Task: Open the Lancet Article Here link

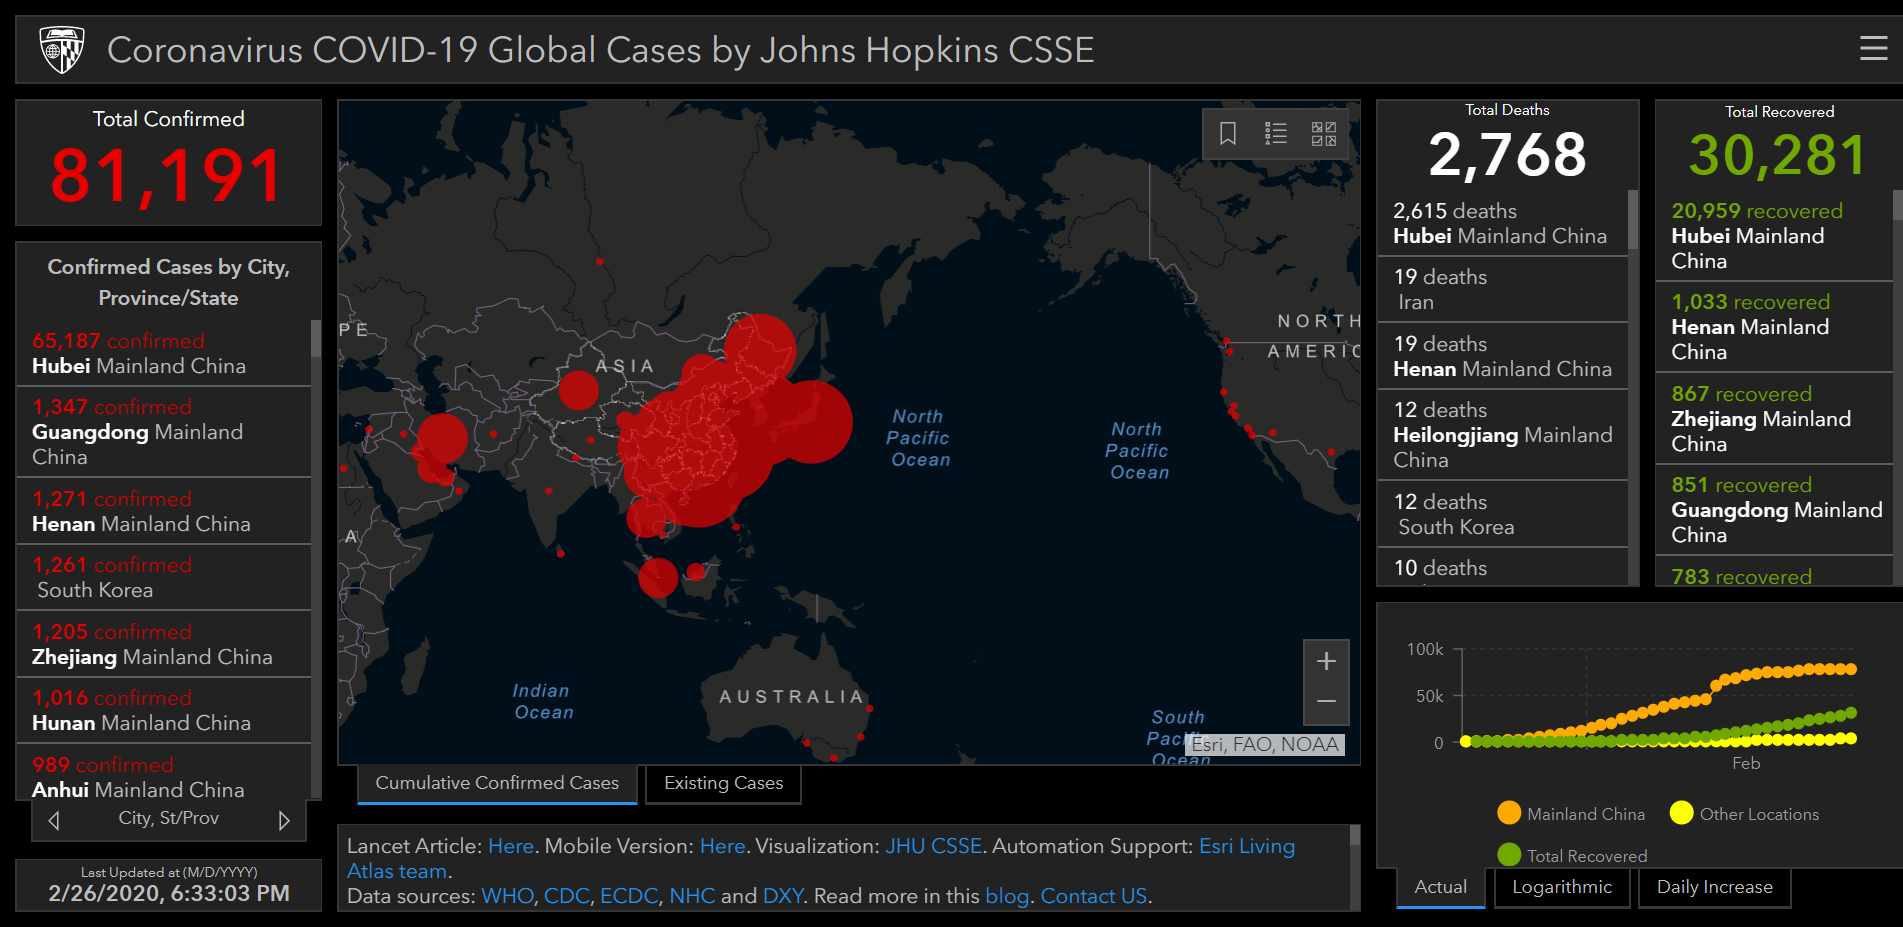Action: pos(510,846)
